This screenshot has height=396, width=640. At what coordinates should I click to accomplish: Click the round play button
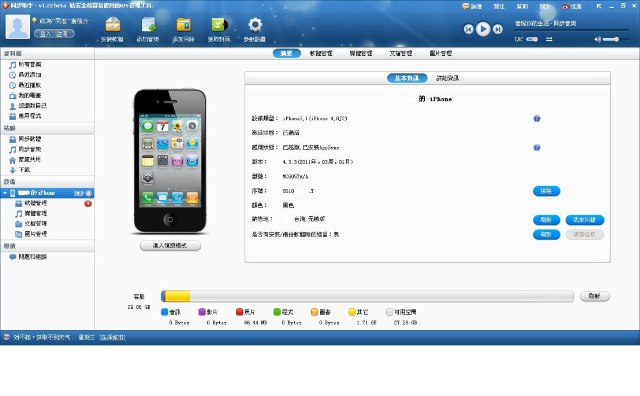pos(483,29)
